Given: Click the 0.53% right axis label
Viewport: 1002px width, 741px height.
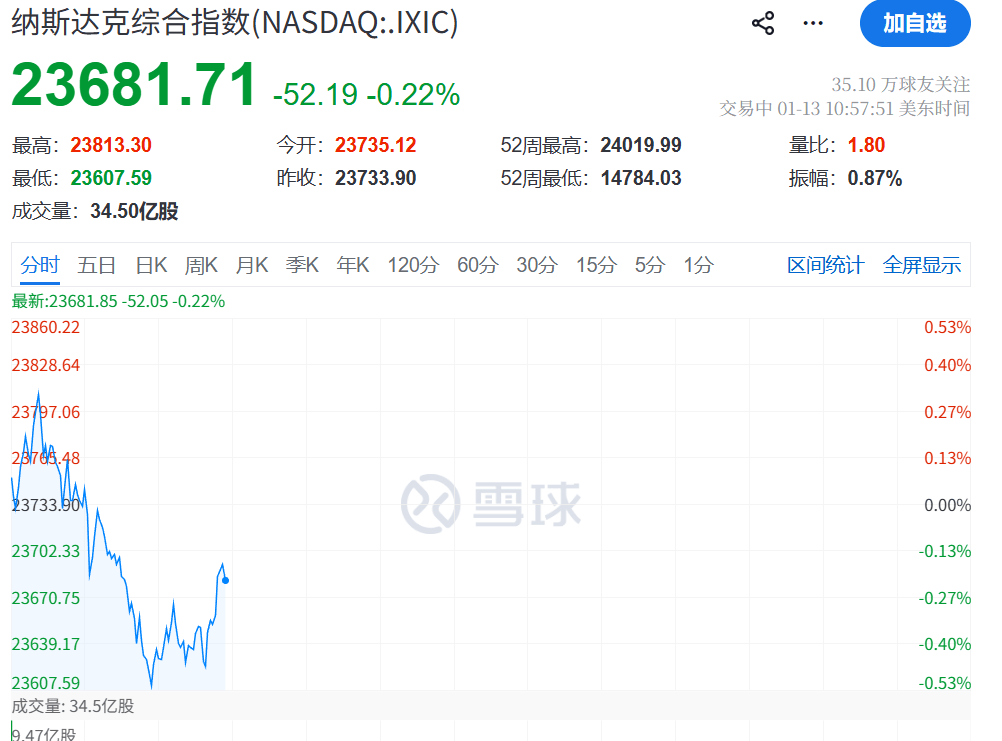Looking at the screenshot, I should 947,327.
